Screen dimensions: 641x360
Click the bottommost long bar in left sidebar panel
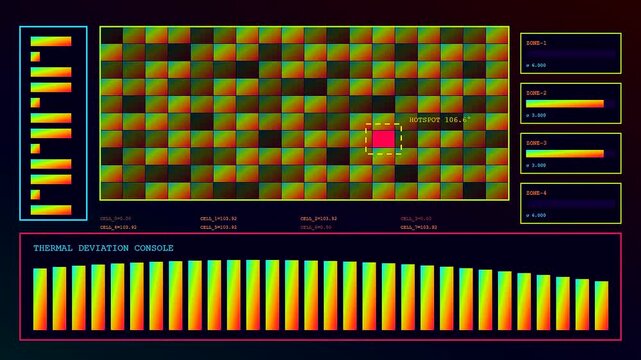51,210
